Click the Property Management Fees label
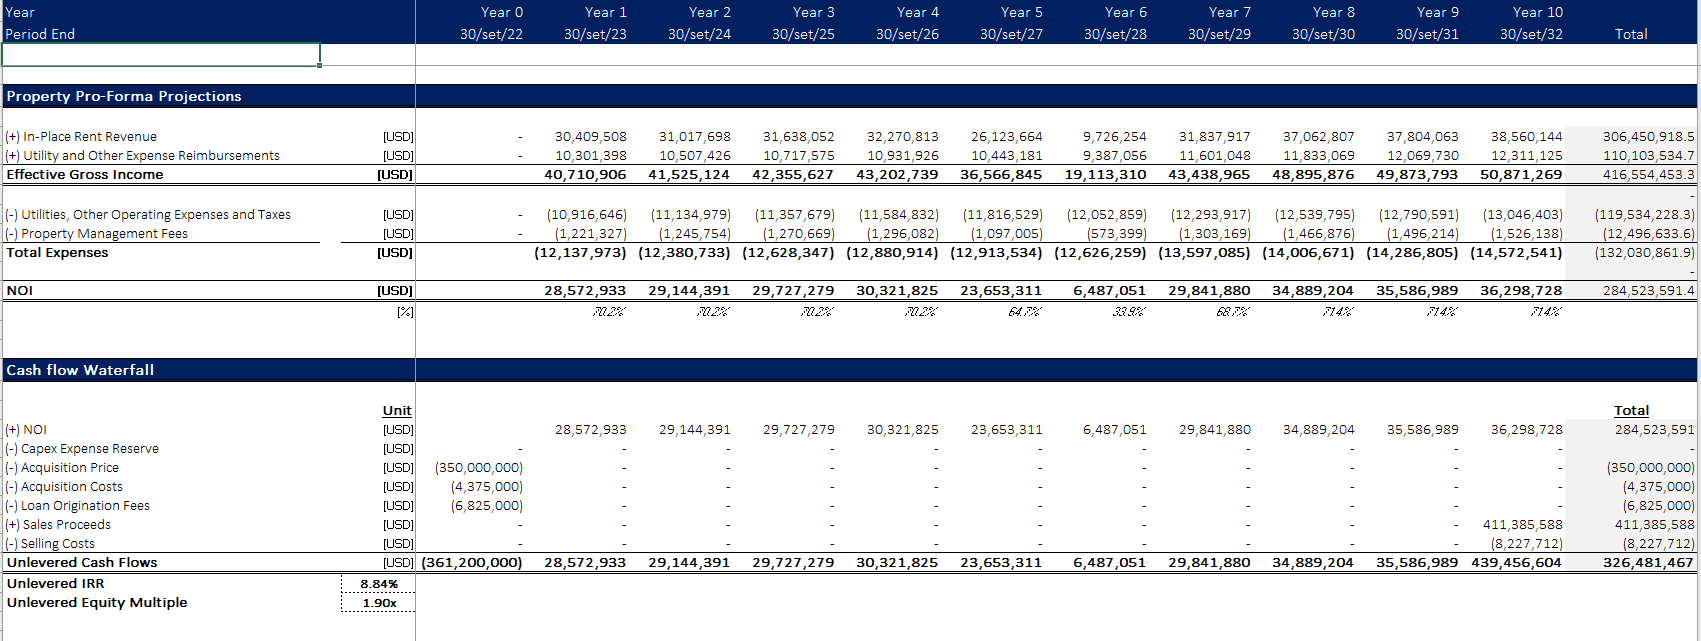The image size is (1701, 641). (x=96, y=234)
